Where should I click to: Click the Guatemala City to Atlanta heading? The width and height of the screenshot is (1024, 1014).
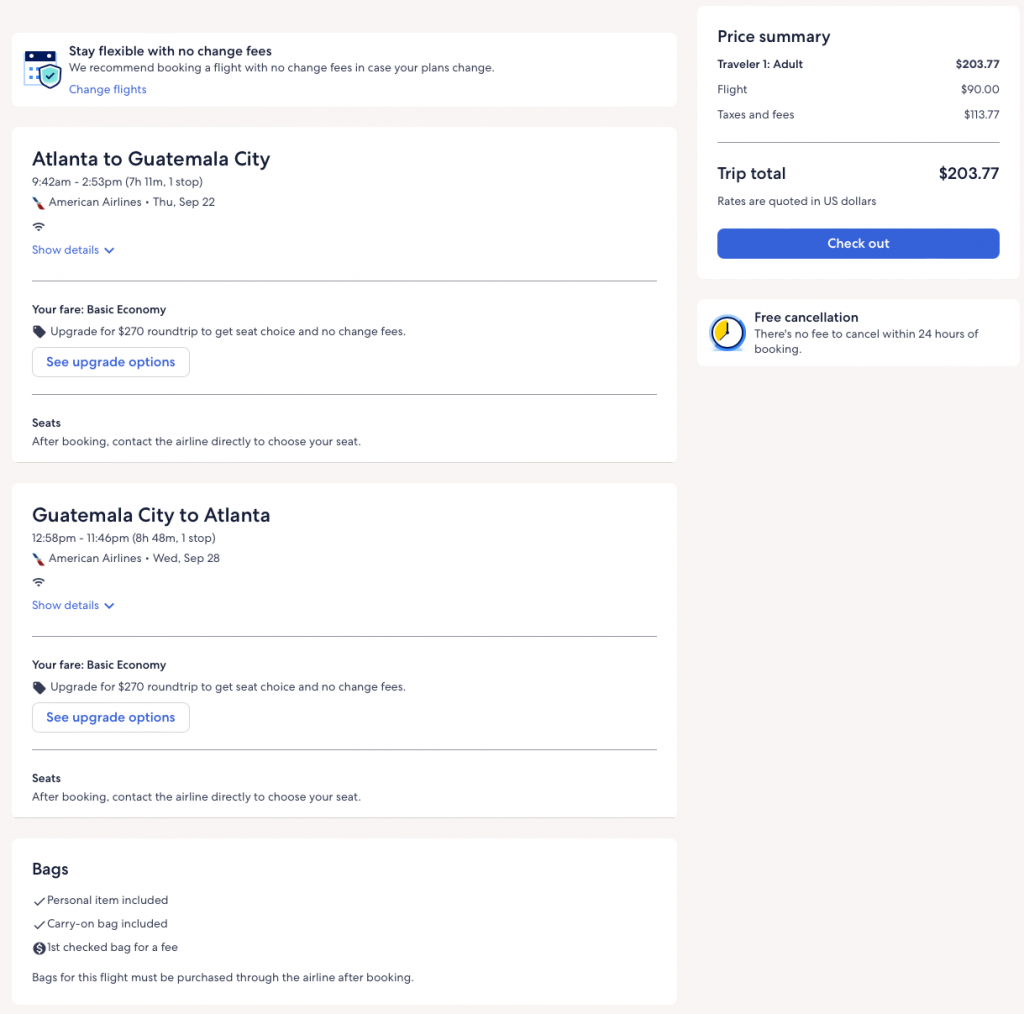click(151, 515)
